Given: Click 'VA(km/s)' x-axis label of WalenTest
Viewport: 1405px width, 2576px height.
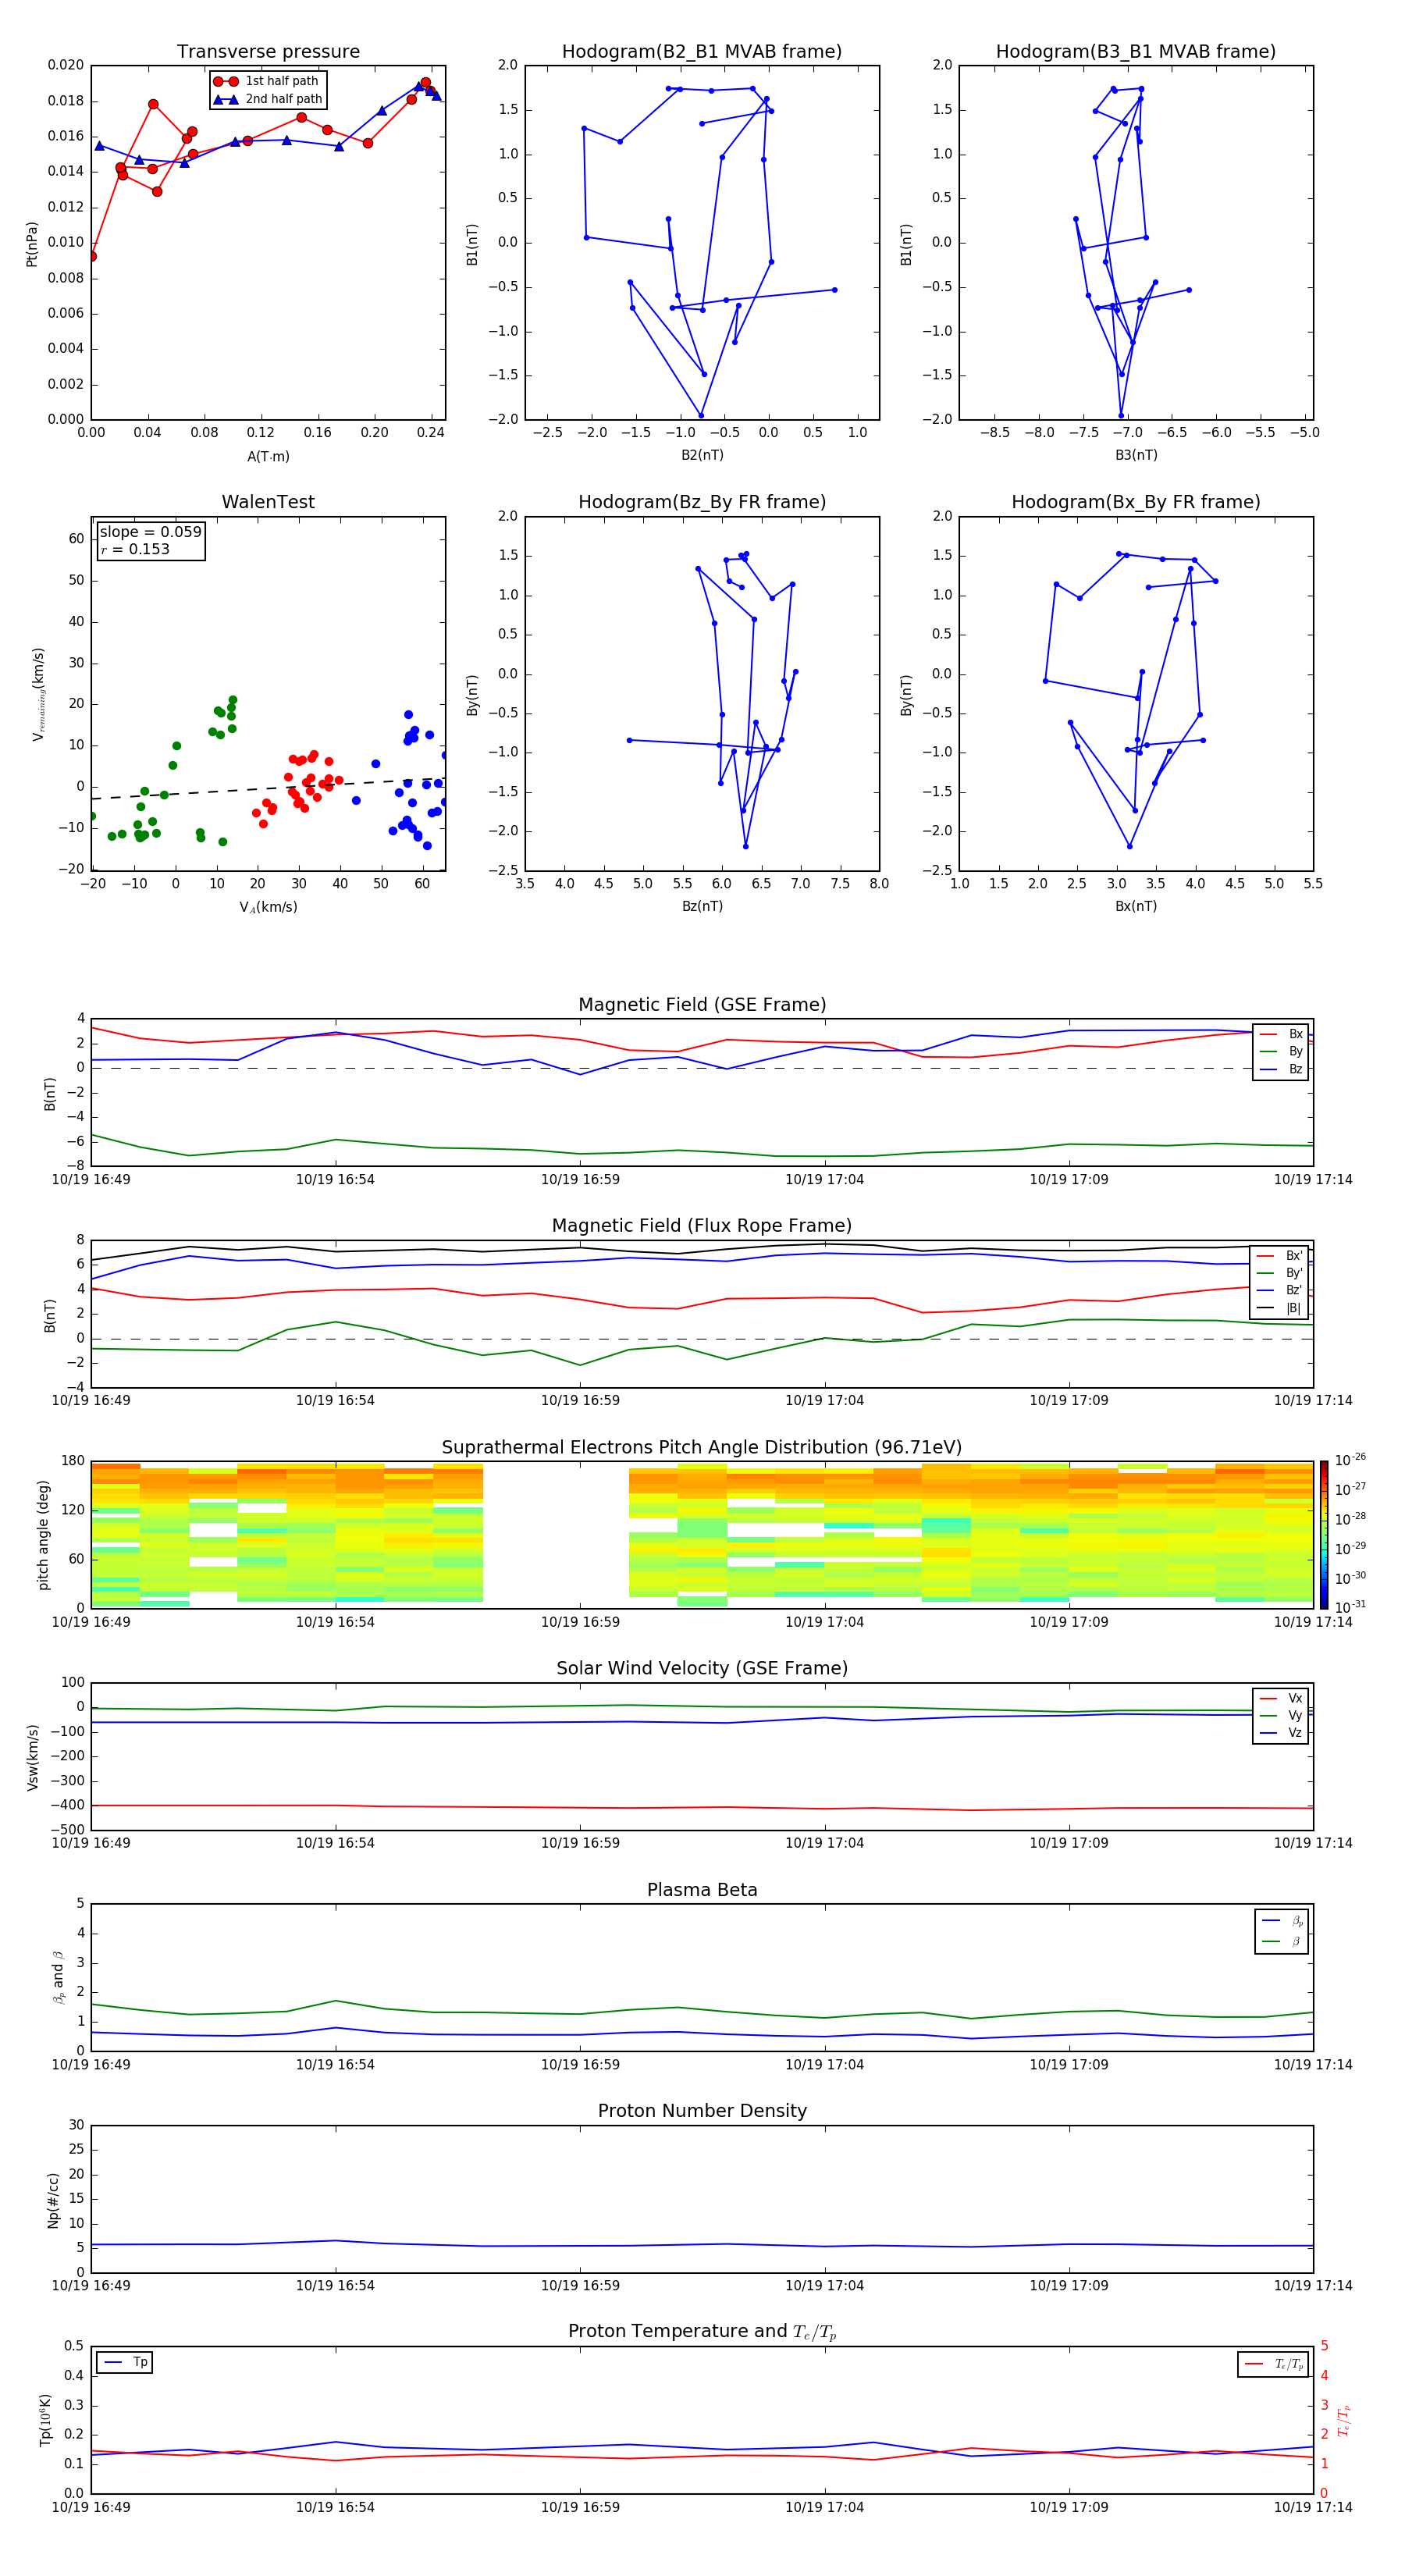Looking at the screenshot, I should pyautogui.click(x=268, y=907).
